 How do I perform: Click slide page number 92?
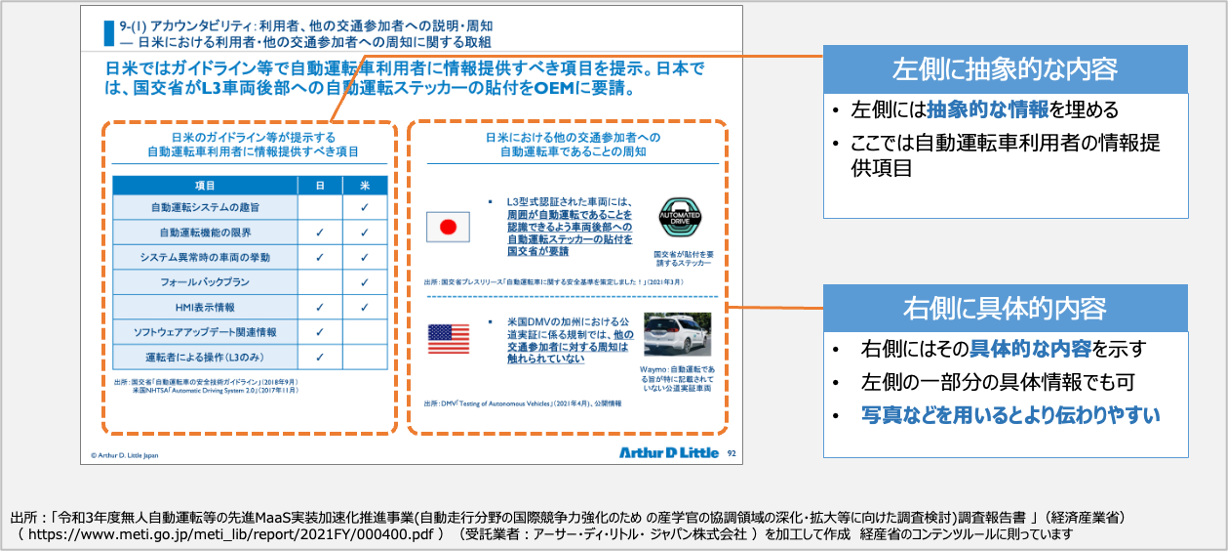coord(730,453)
